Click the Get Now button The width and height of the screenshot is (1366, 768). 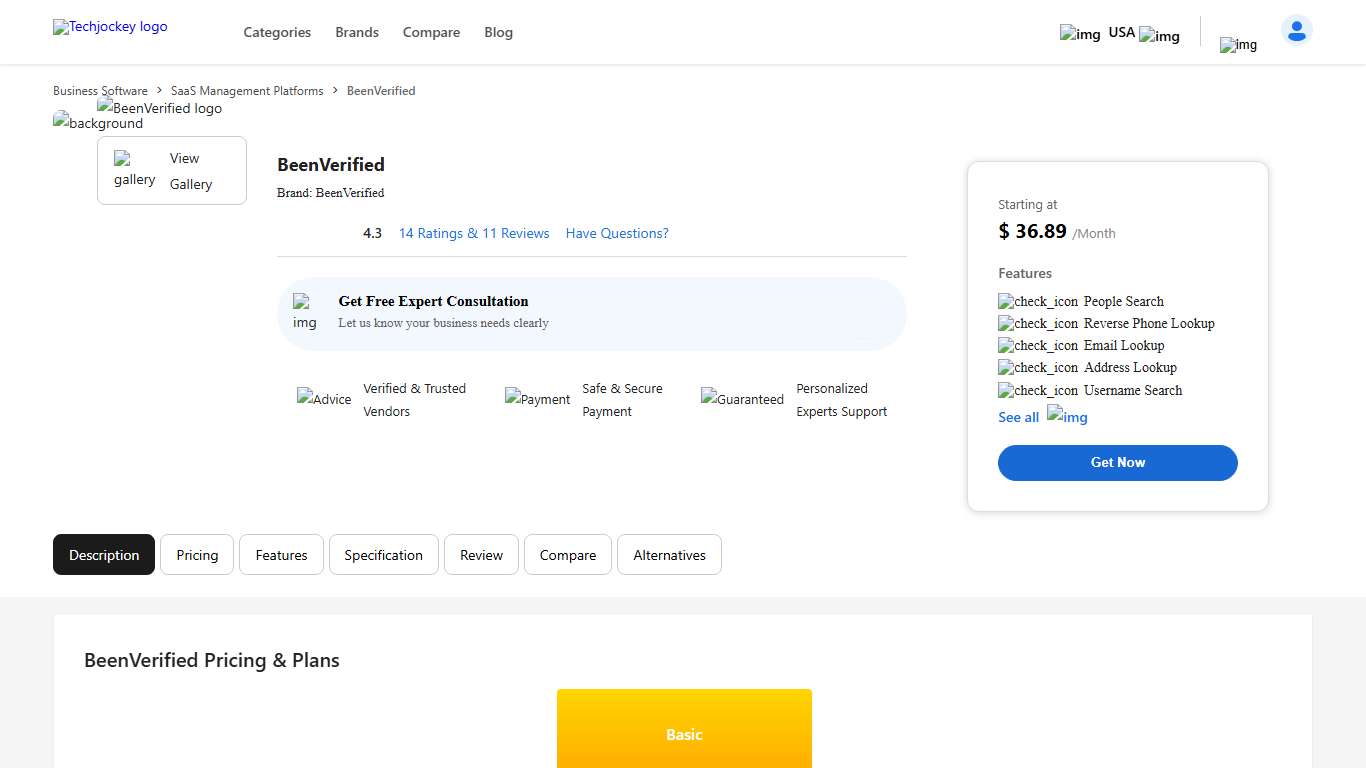pyautogui.click(x=1117, y=462)
